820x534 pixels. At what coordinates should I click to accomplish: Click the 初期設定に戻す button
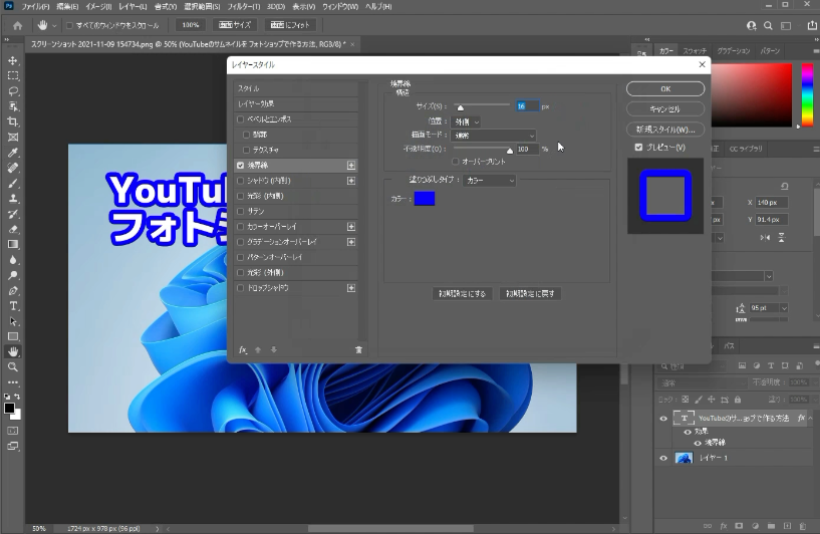(530, 294)
